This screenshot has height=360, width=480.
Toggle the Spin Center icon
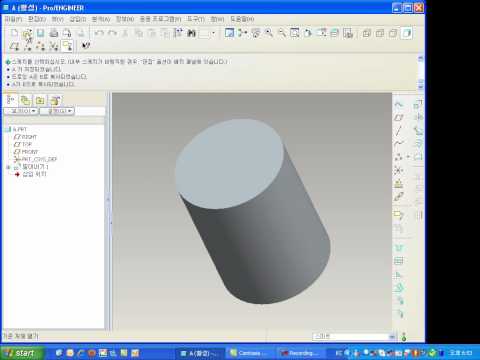[x=243, y=33]
